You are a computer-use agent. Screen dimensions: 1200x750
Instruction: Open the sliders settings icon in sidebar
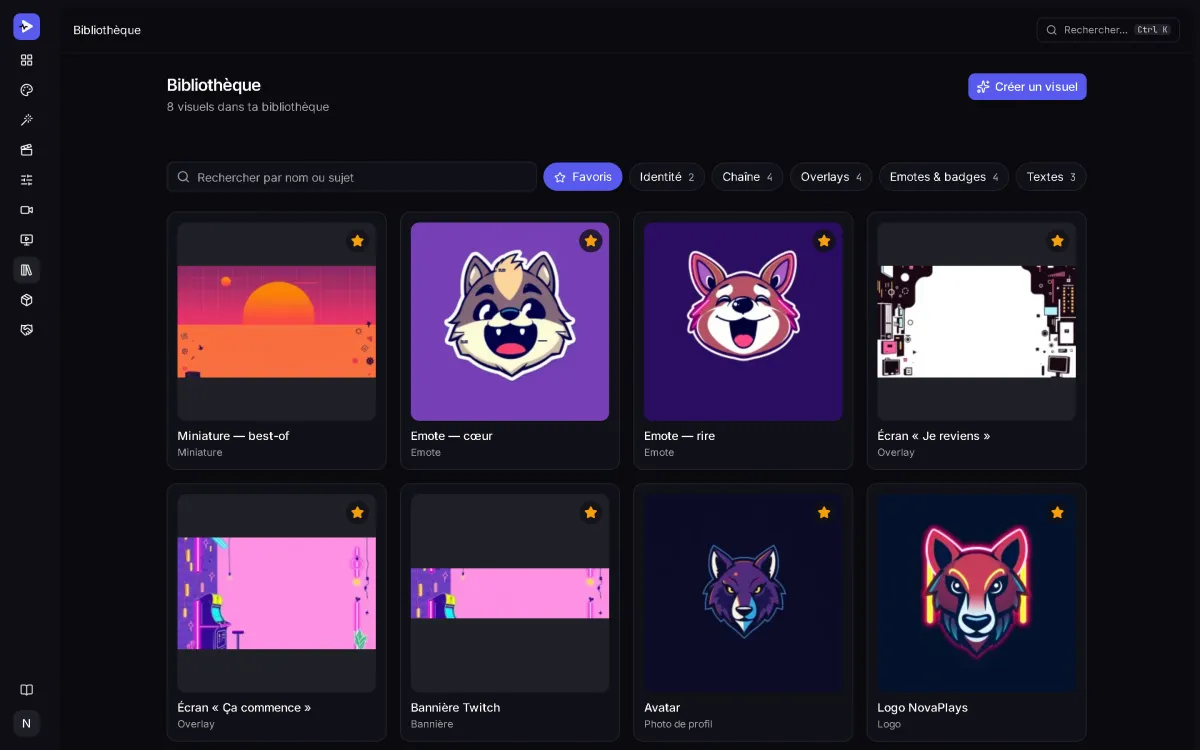tap(27, 180)
